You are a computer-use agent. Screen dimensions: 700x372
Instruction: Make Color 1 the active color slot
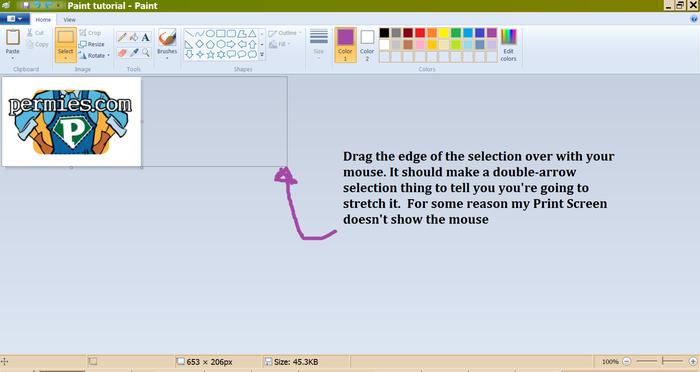point(345,45)
